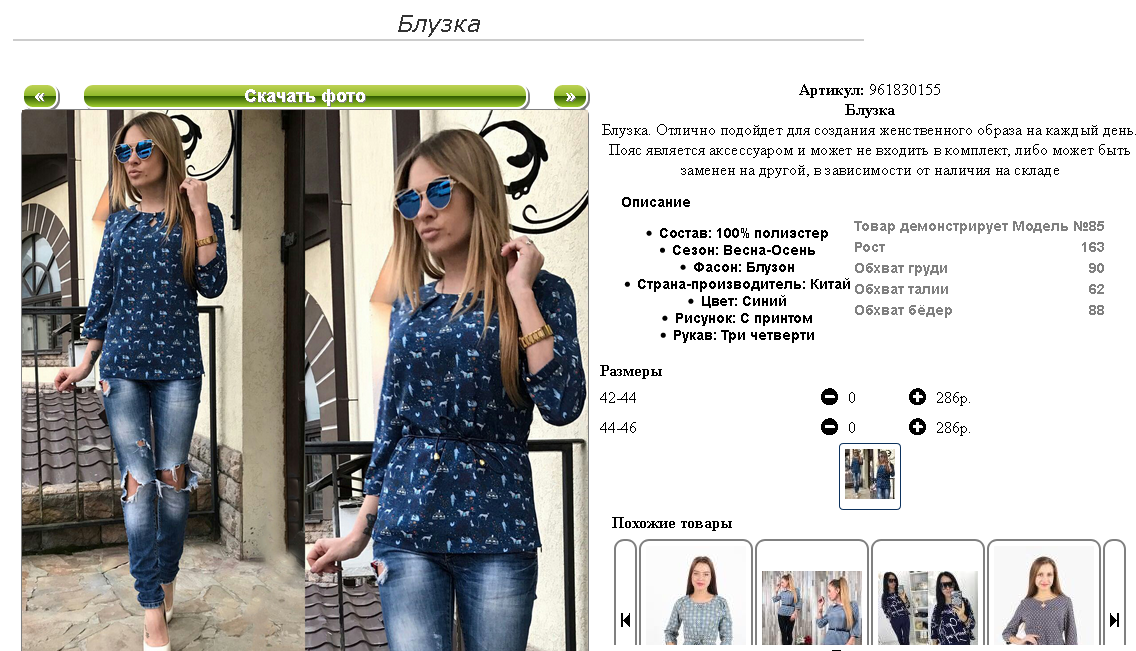1136x651 pixels.
Task: Go to the next photo with » button
Action: pos(571,96)
